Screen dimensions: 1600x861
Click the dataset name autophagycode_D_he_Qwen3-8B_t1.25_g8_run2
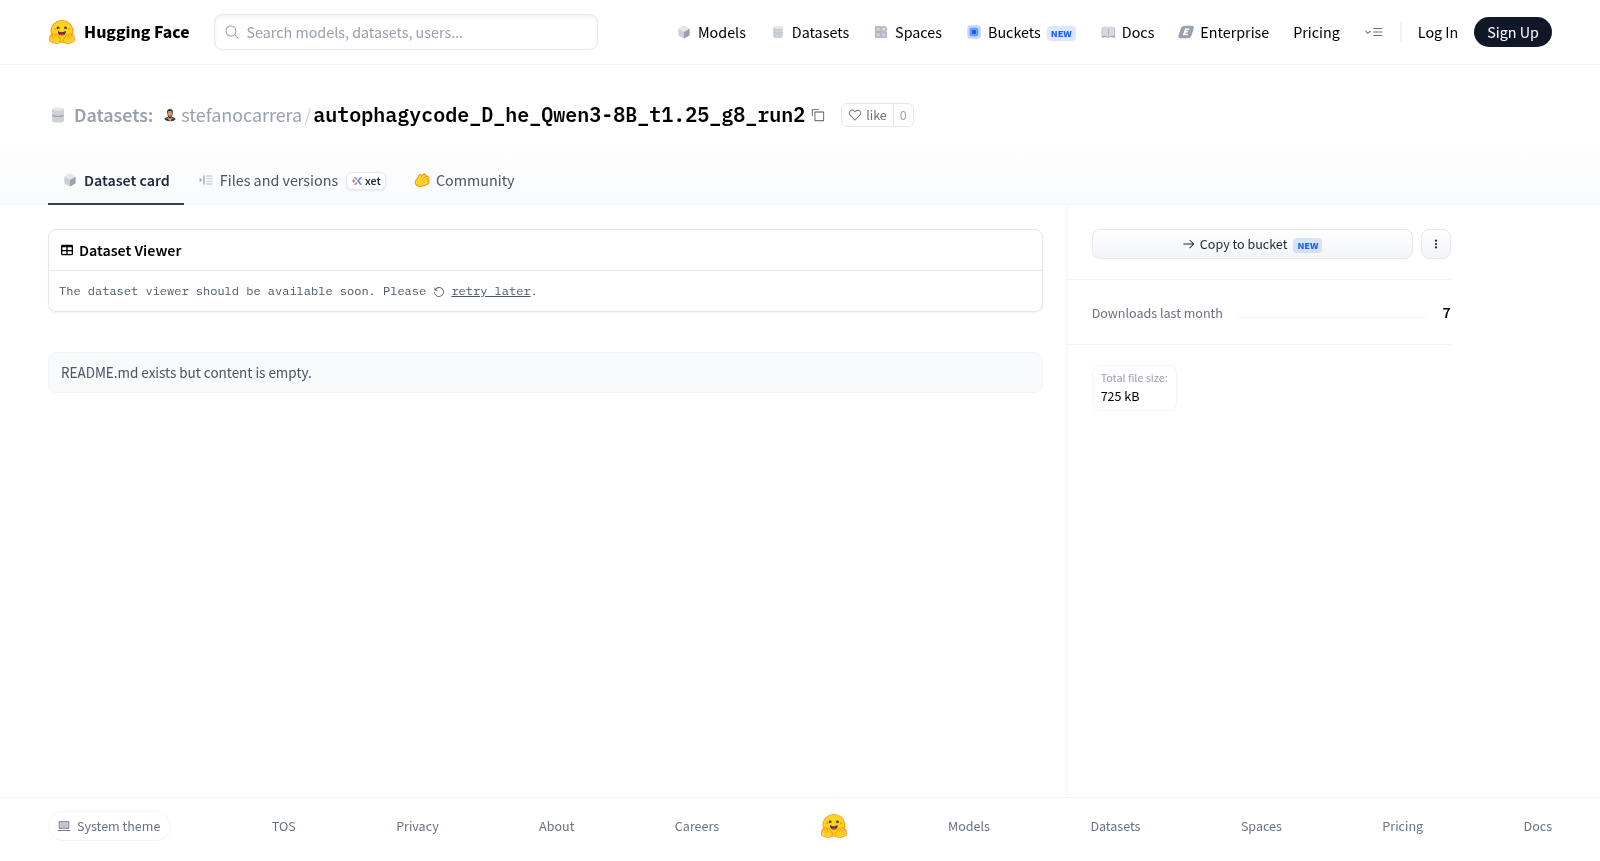pyautogui.click(x=559, y=115)
